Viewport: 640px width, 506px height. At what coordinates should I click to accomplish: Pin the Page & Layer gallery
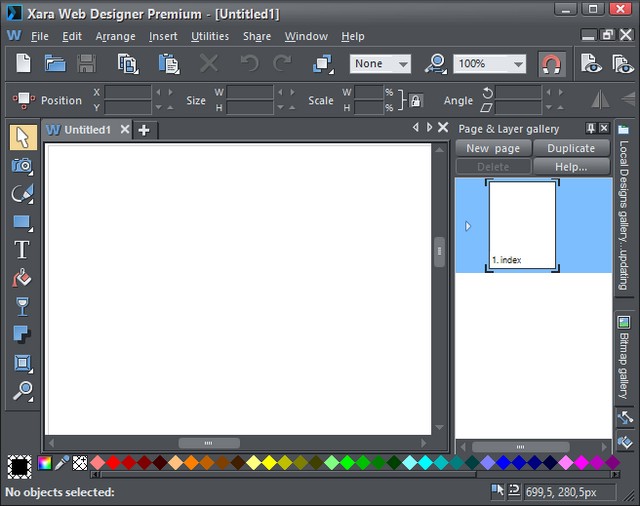(591, 129)
